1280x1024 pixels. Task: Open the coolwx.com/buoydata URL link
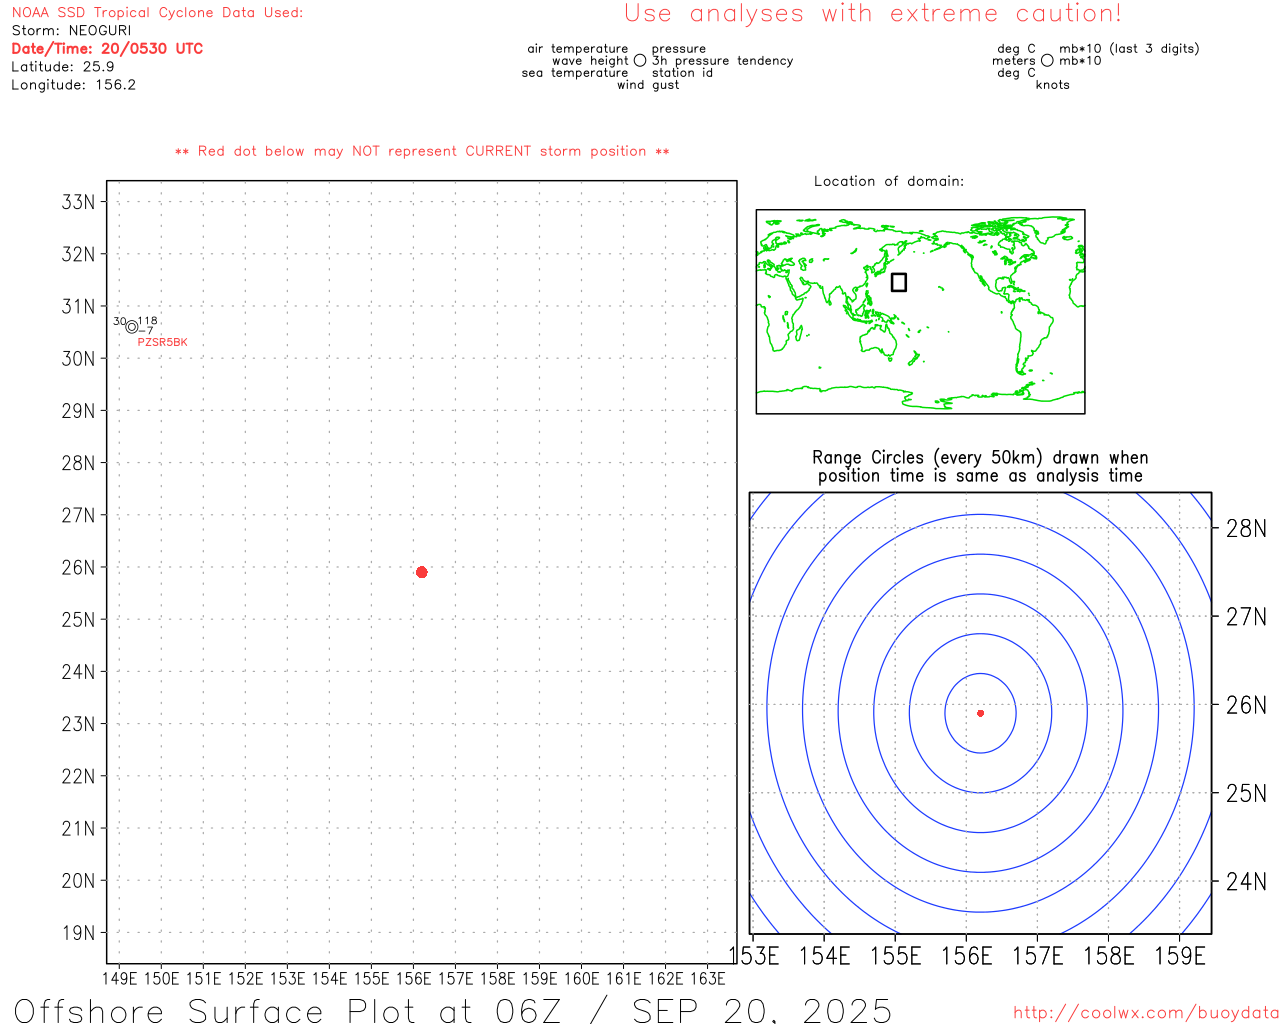pos(1145,1013)
